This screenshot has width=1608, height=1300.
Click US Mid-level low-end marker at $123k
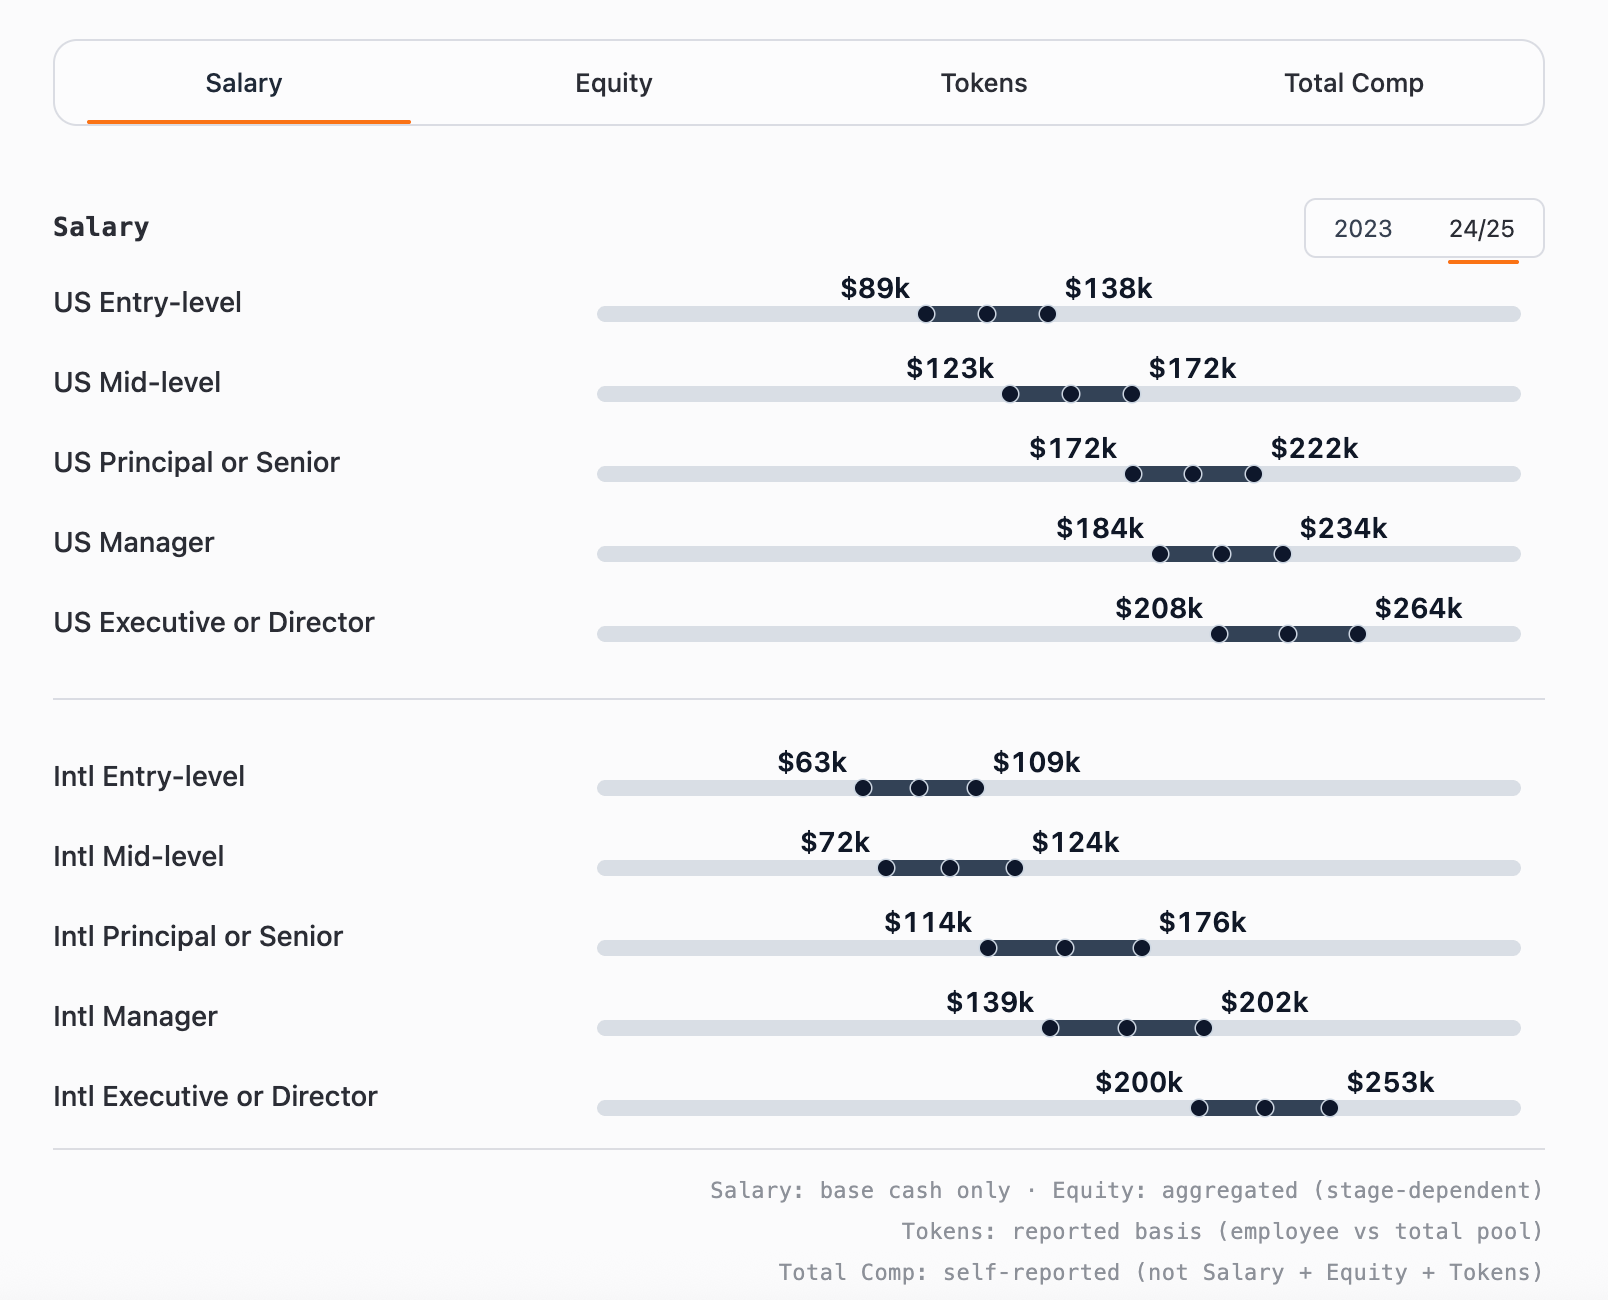(x=1010, y=394)
